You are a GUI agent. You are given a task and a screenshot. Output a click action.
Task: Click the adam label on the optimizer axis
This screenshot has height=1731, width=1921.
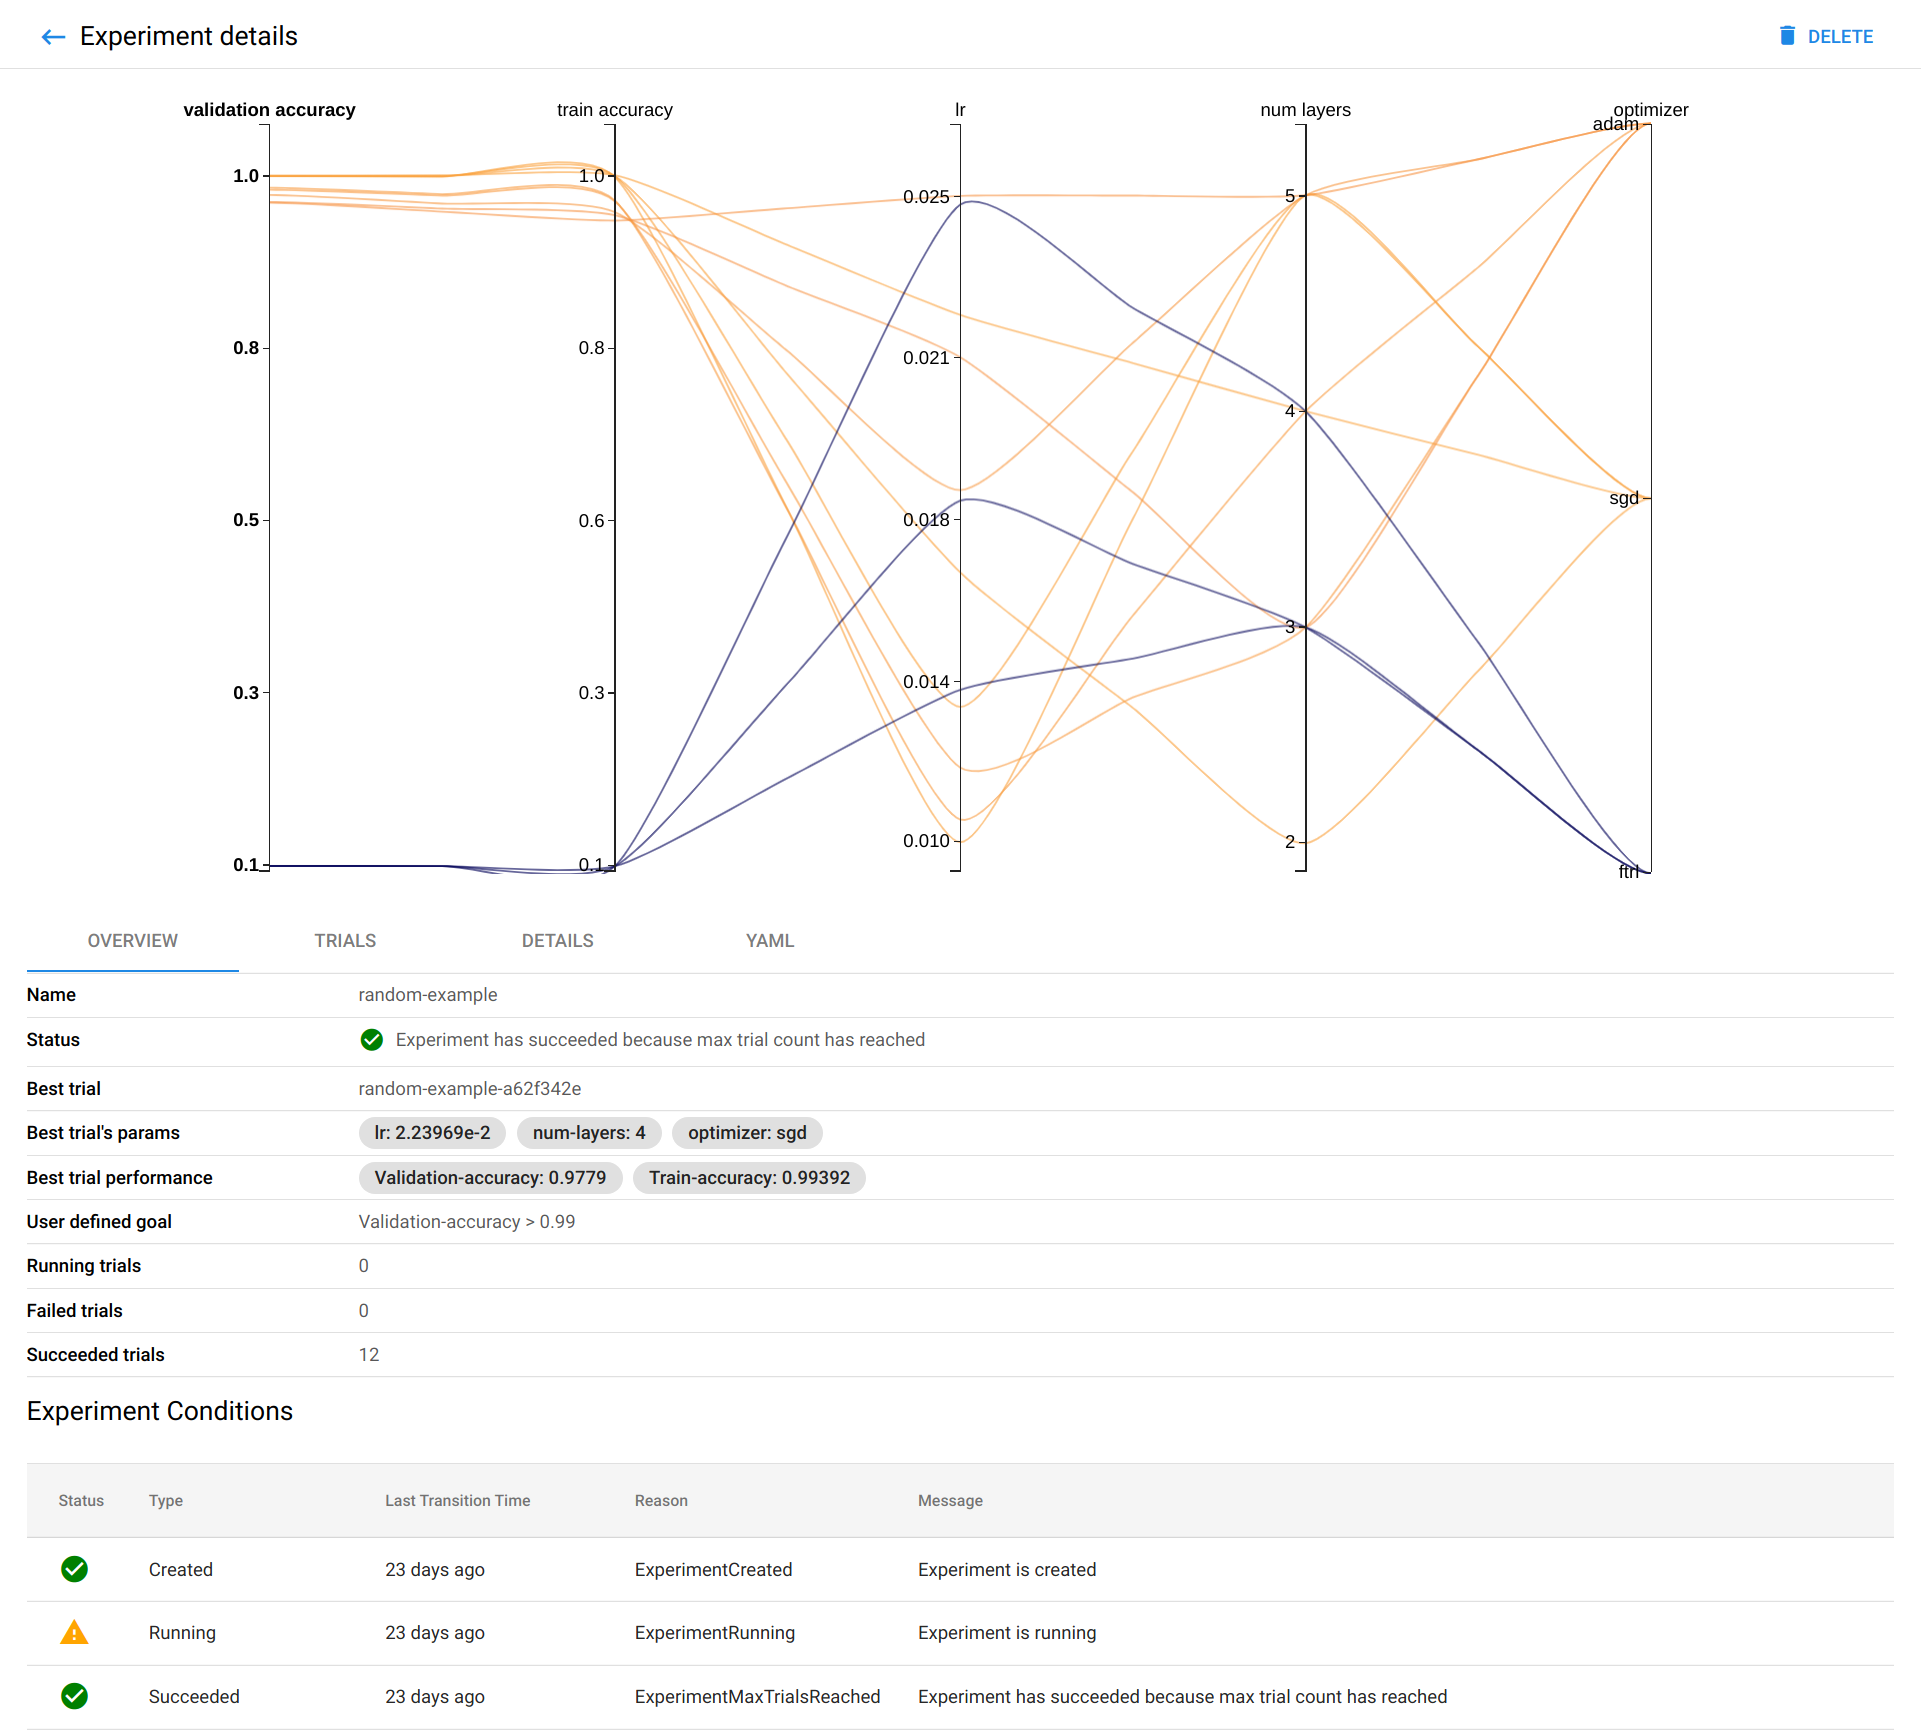point(1614,125)
